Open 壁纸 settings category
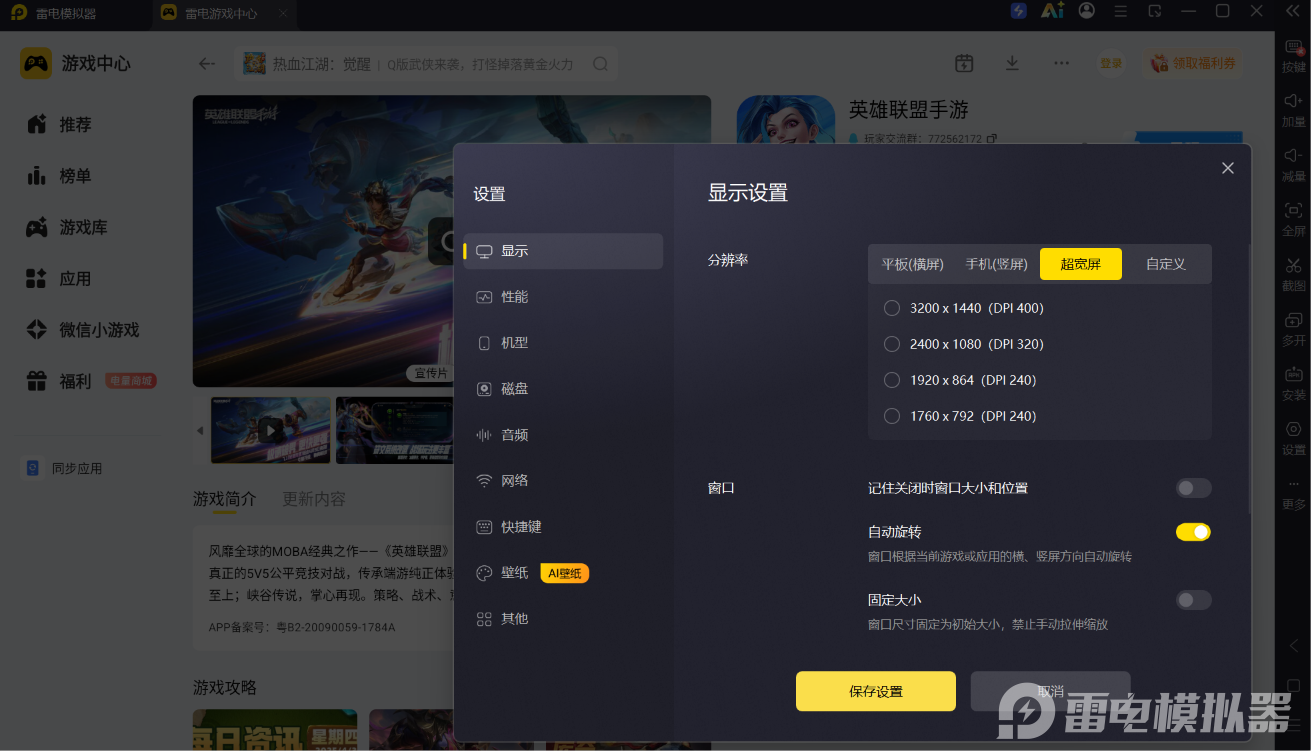Viewport: 1311px width, 751px height. coord(563,573)
